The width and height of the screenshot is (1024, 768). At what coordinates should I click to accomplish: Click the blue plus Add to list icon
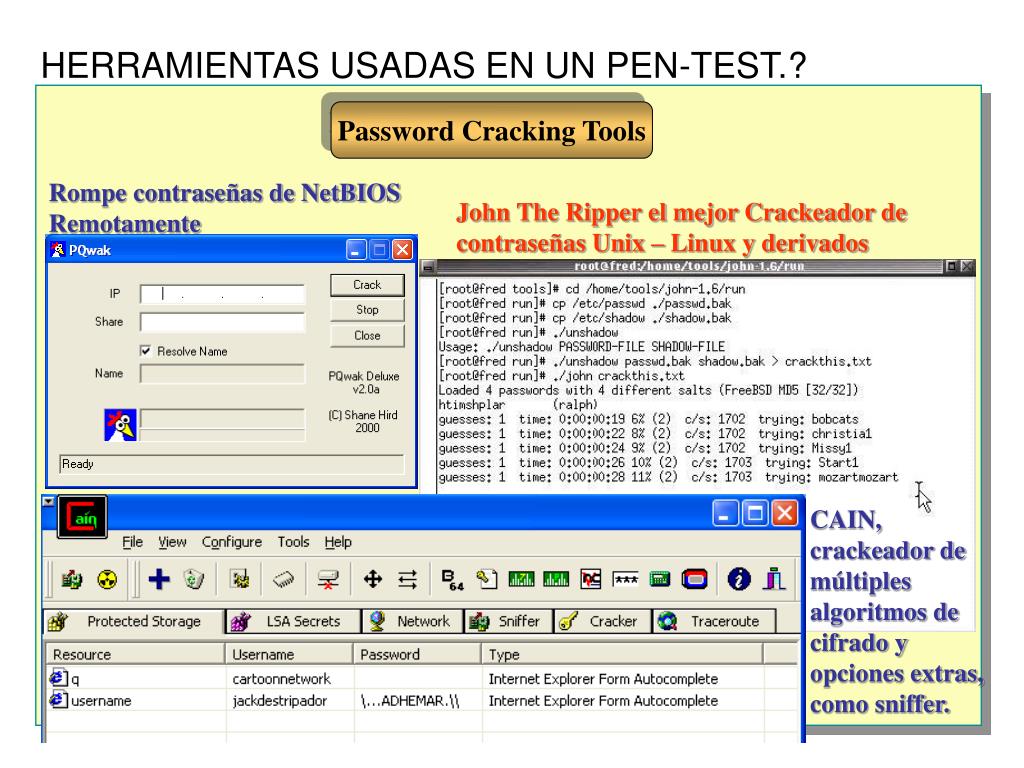159,579
